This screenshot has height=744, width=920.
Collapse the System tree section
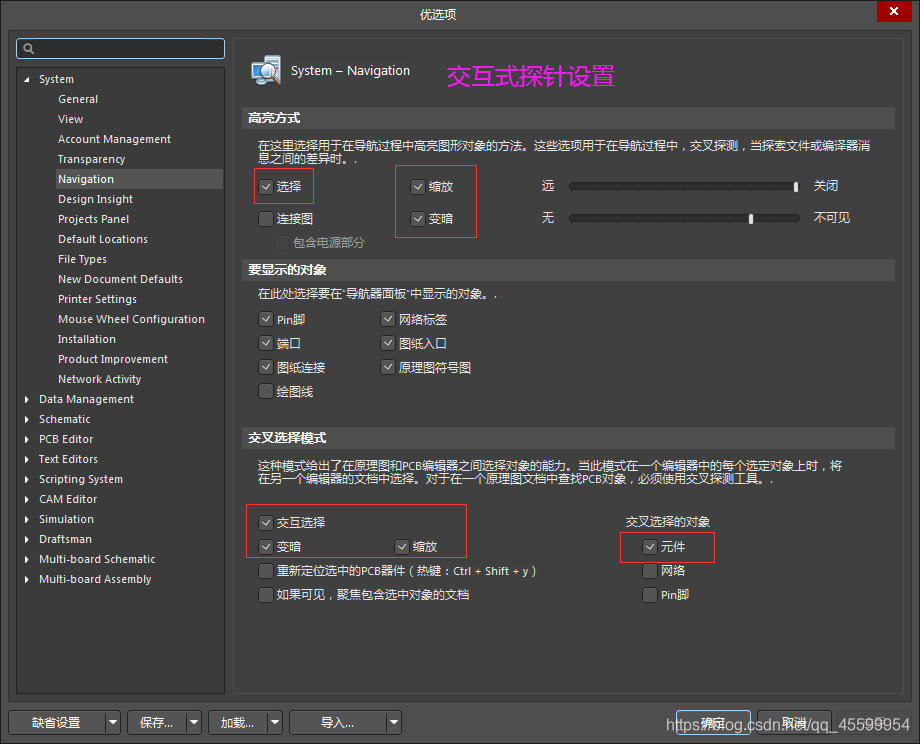click(25, 79)
